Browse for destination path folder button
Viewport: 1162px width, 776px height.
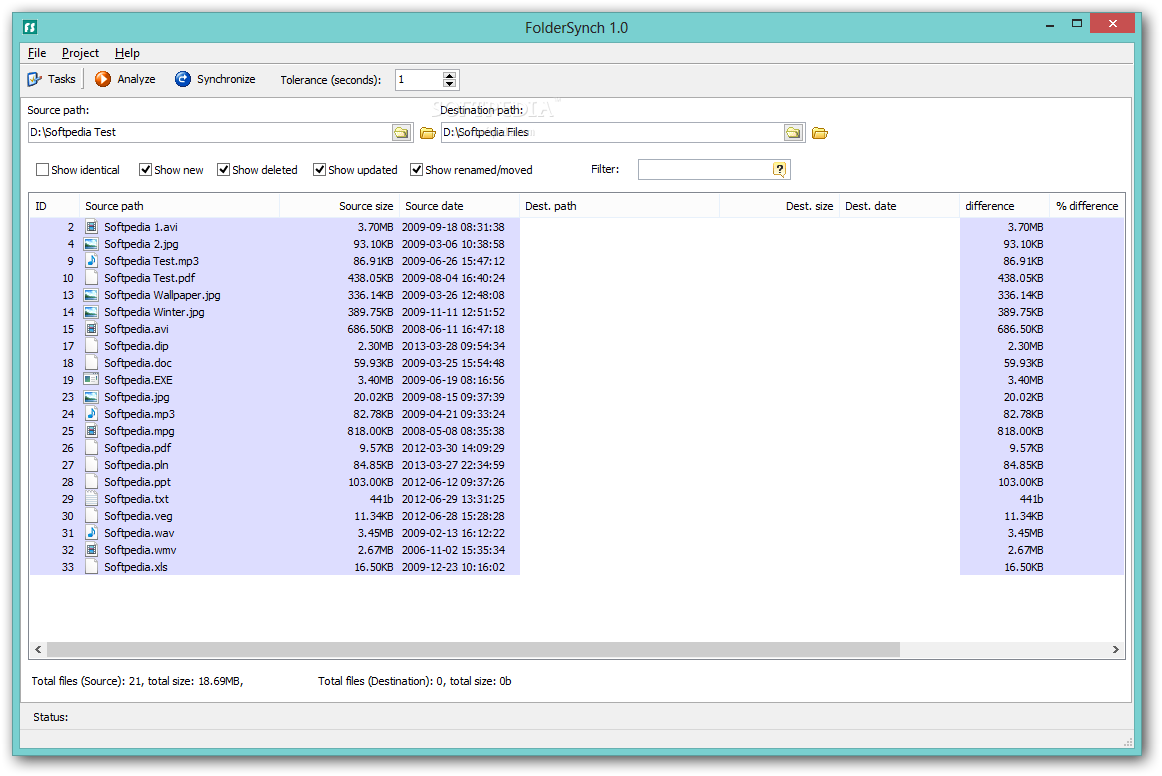click(x=793, y=133)
